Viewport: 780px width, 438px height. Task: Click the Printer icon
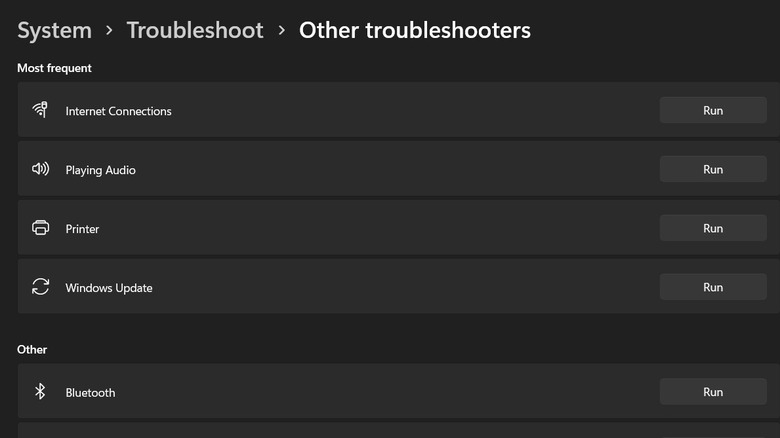click(x=40, y=228)
